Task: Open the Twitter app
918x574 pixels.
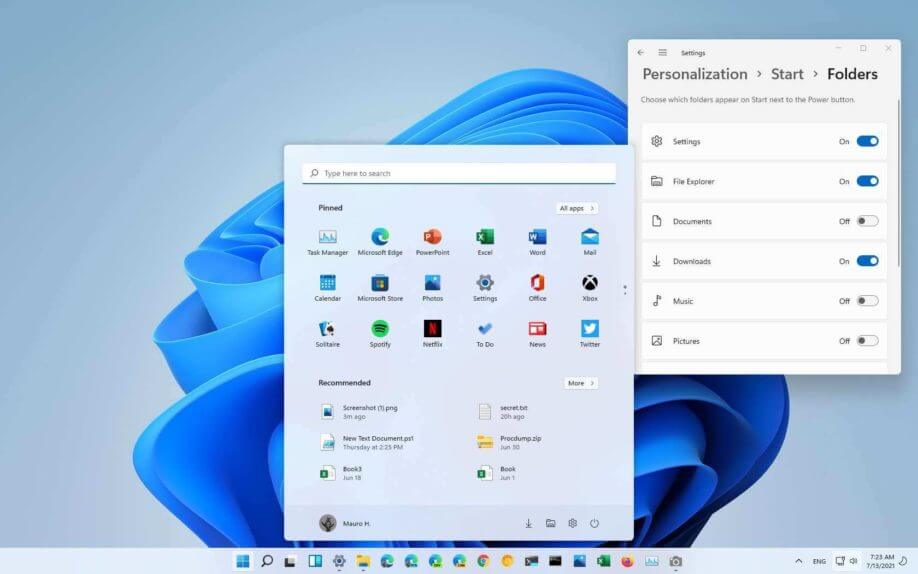Action: point(590,334)
